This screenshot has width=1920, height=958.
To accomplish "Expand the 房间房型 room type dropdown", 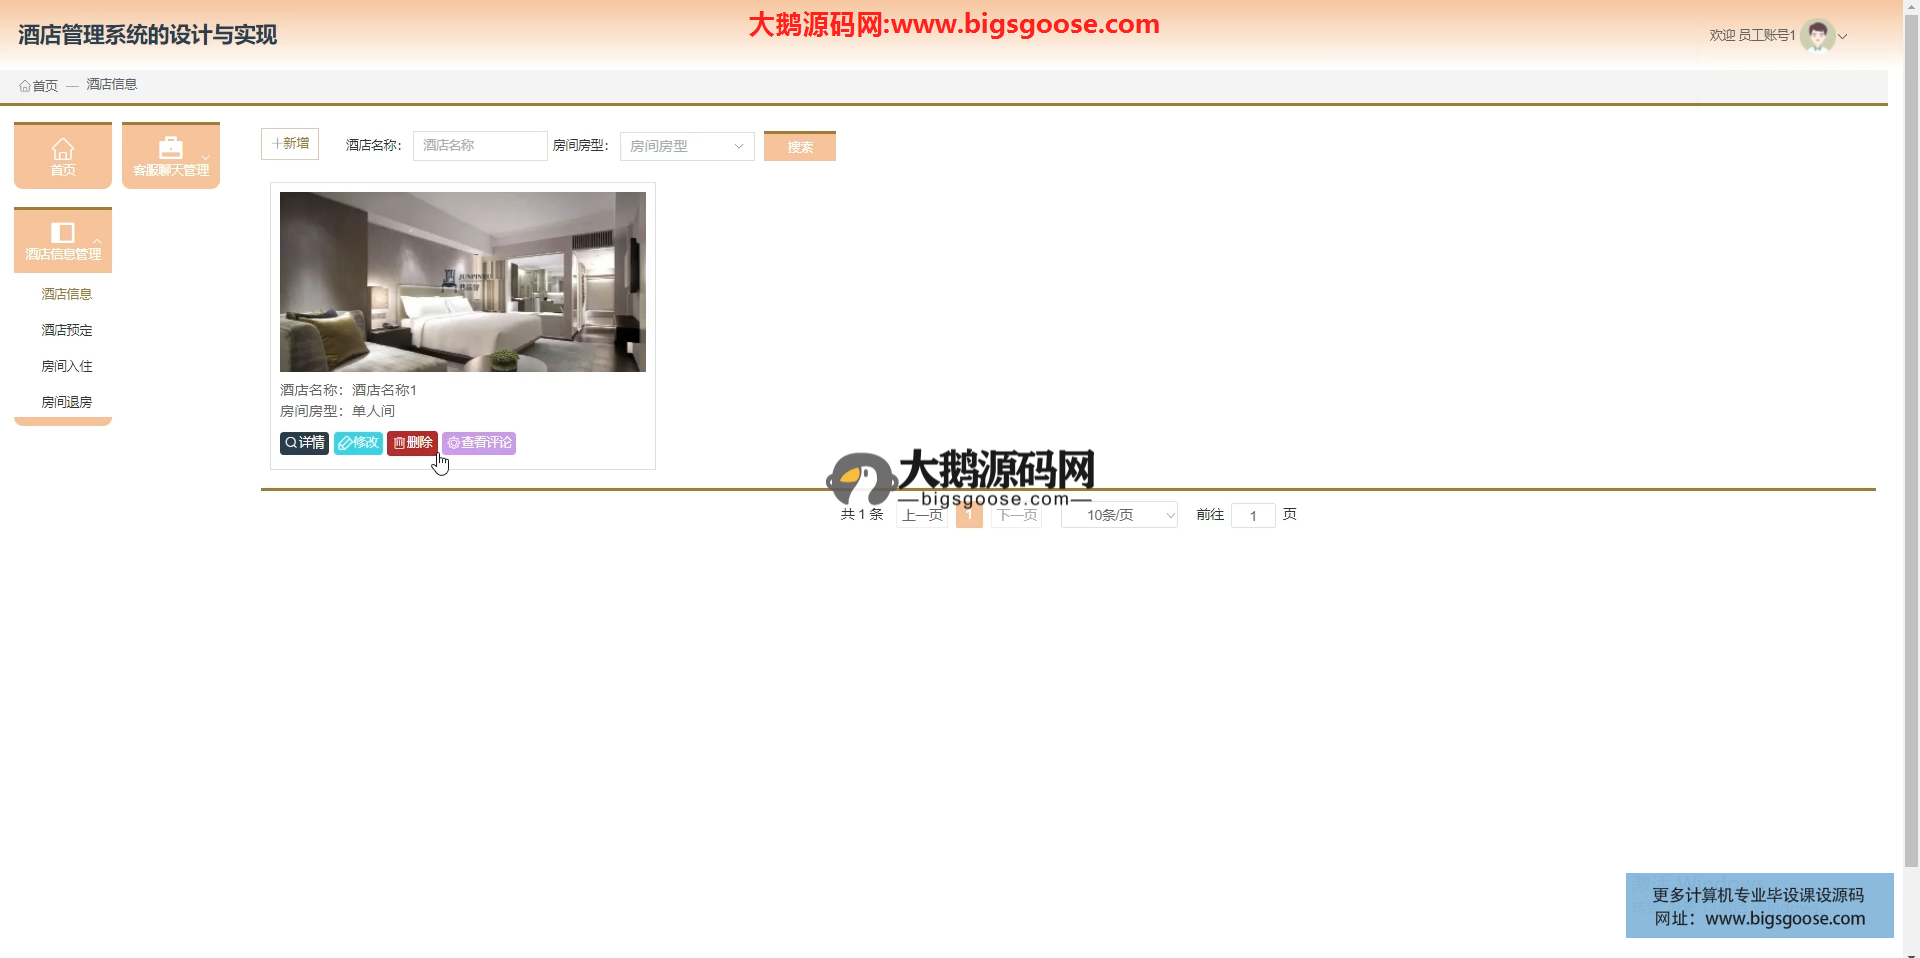I will [687, 146].
